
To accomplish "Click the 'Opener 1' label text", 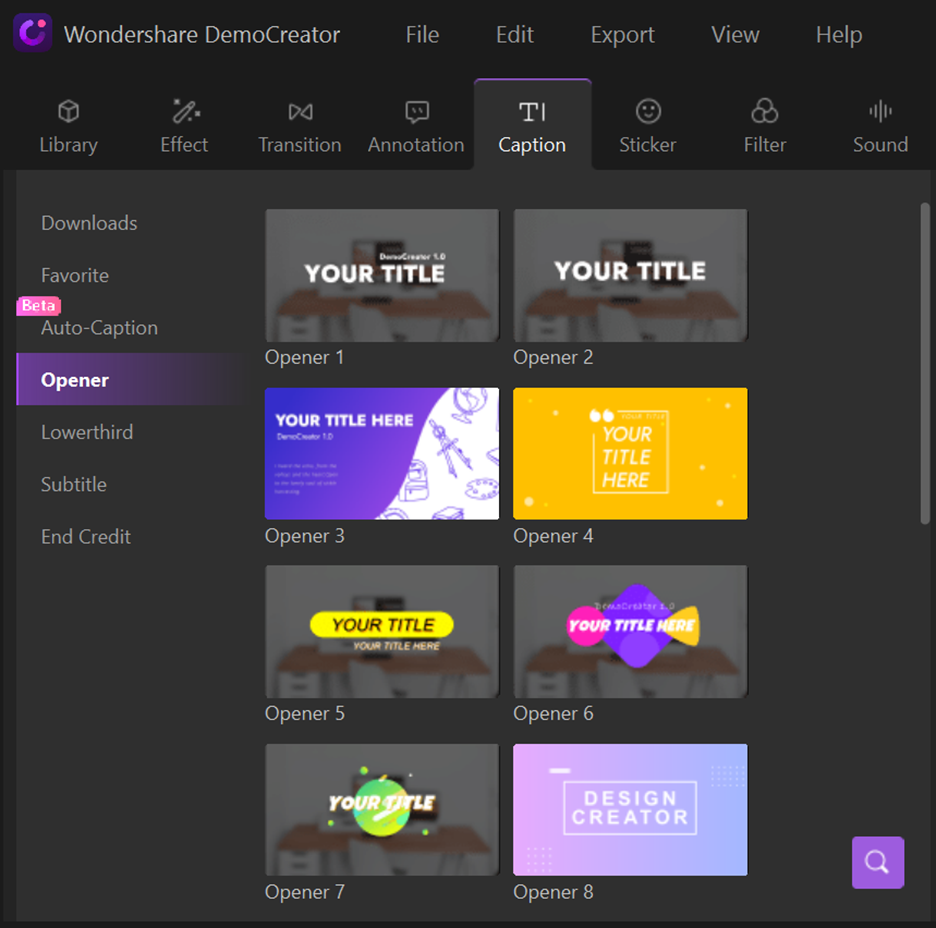I will point(304,357).
